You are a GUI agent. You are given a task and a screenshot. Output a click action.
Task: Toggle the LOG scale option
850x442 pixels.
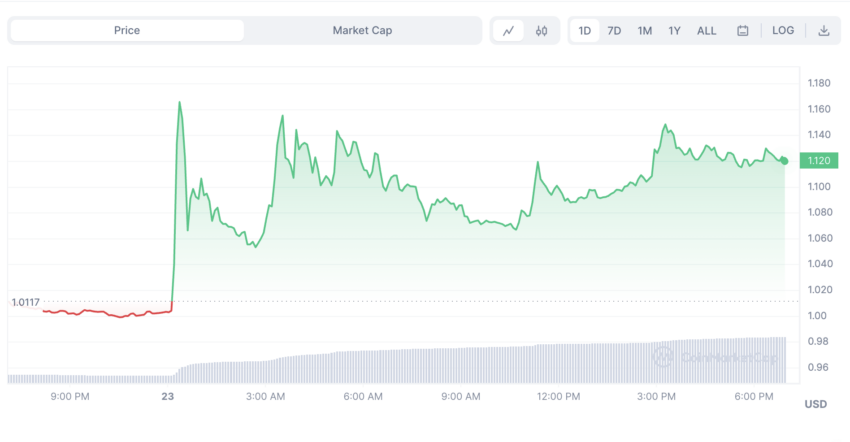pyautogui.click(x=783, y=30)
